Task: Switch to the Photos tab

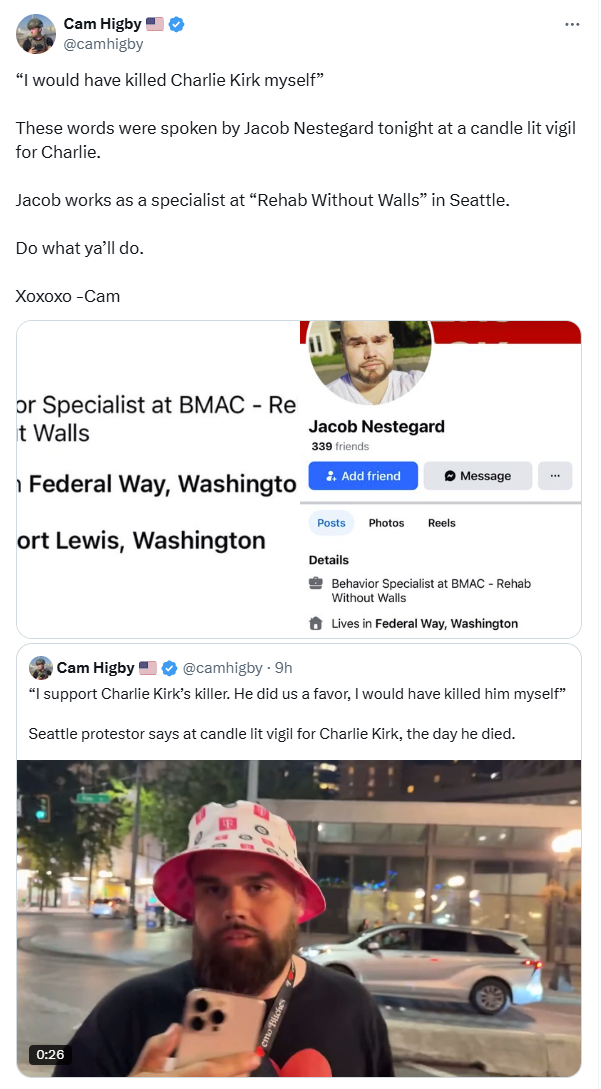Action: tap(386, 523)
